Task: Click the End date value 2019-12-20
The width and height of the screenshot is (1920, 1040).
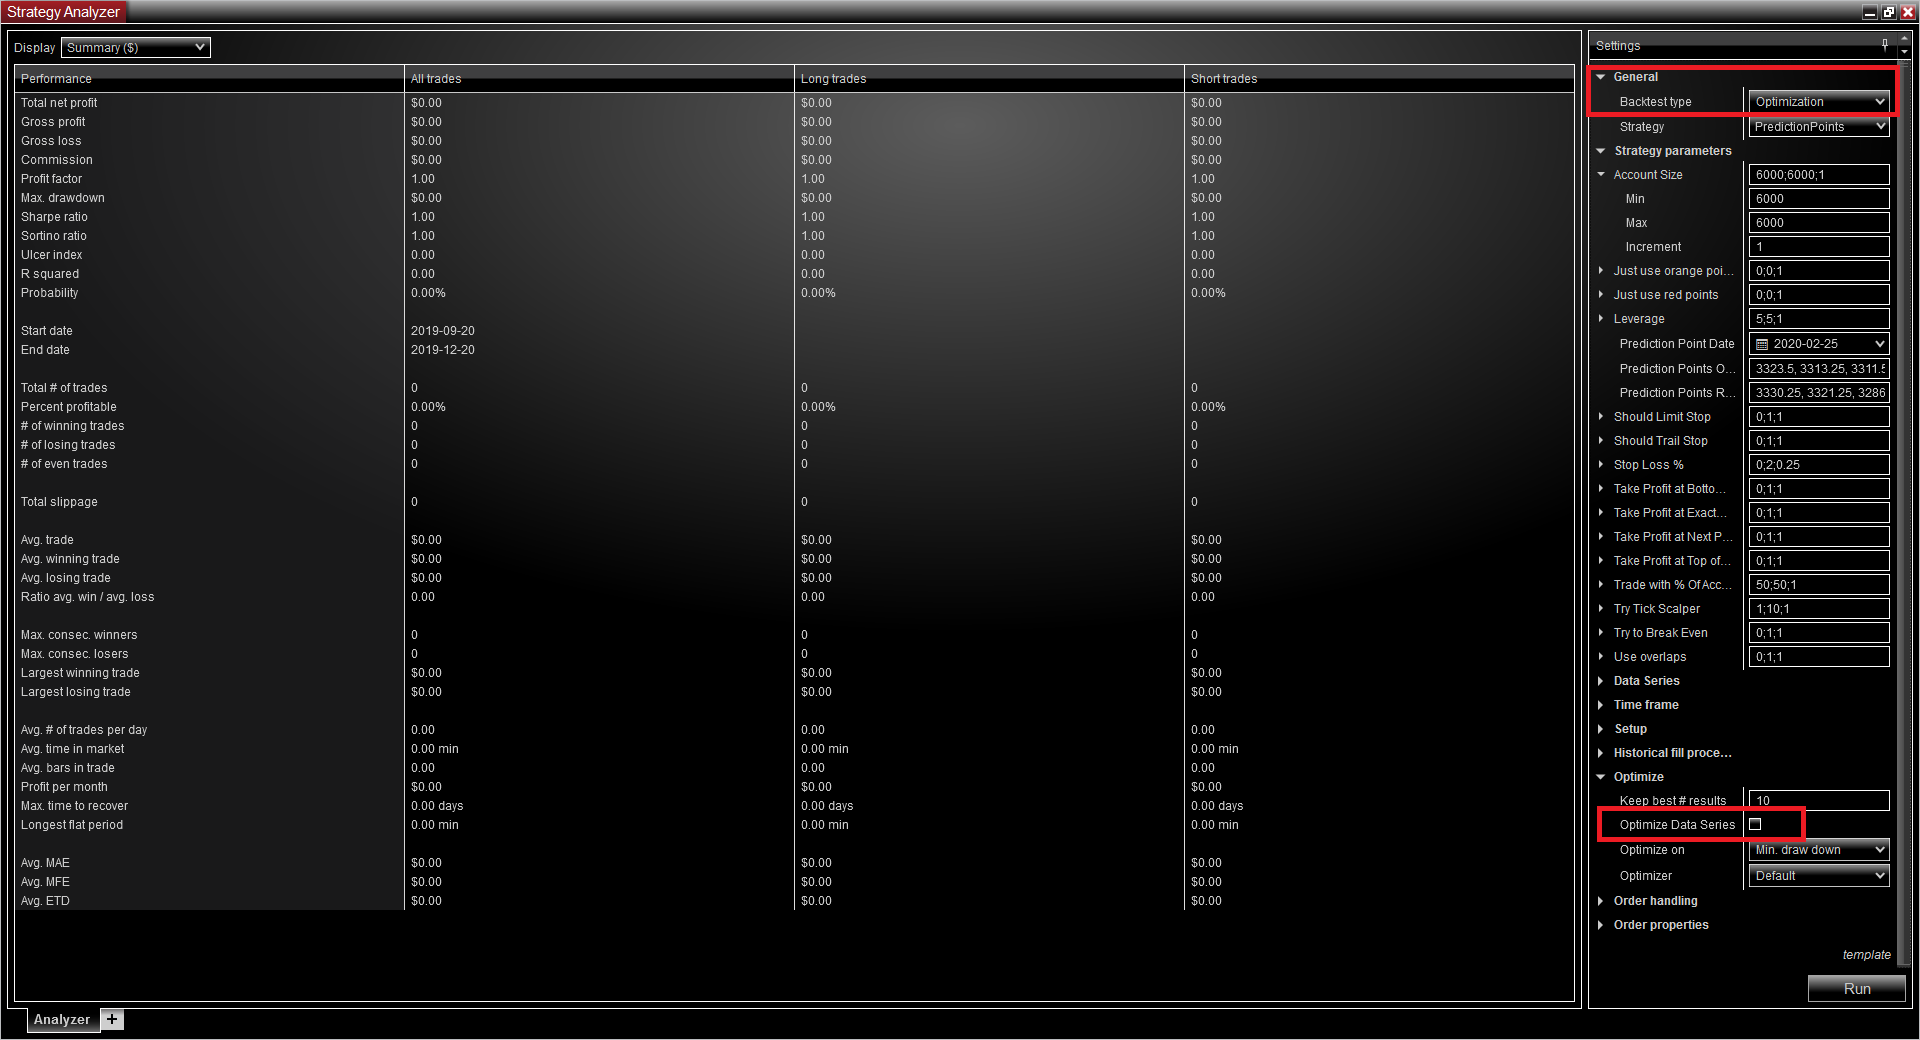Action: (443, 350)
